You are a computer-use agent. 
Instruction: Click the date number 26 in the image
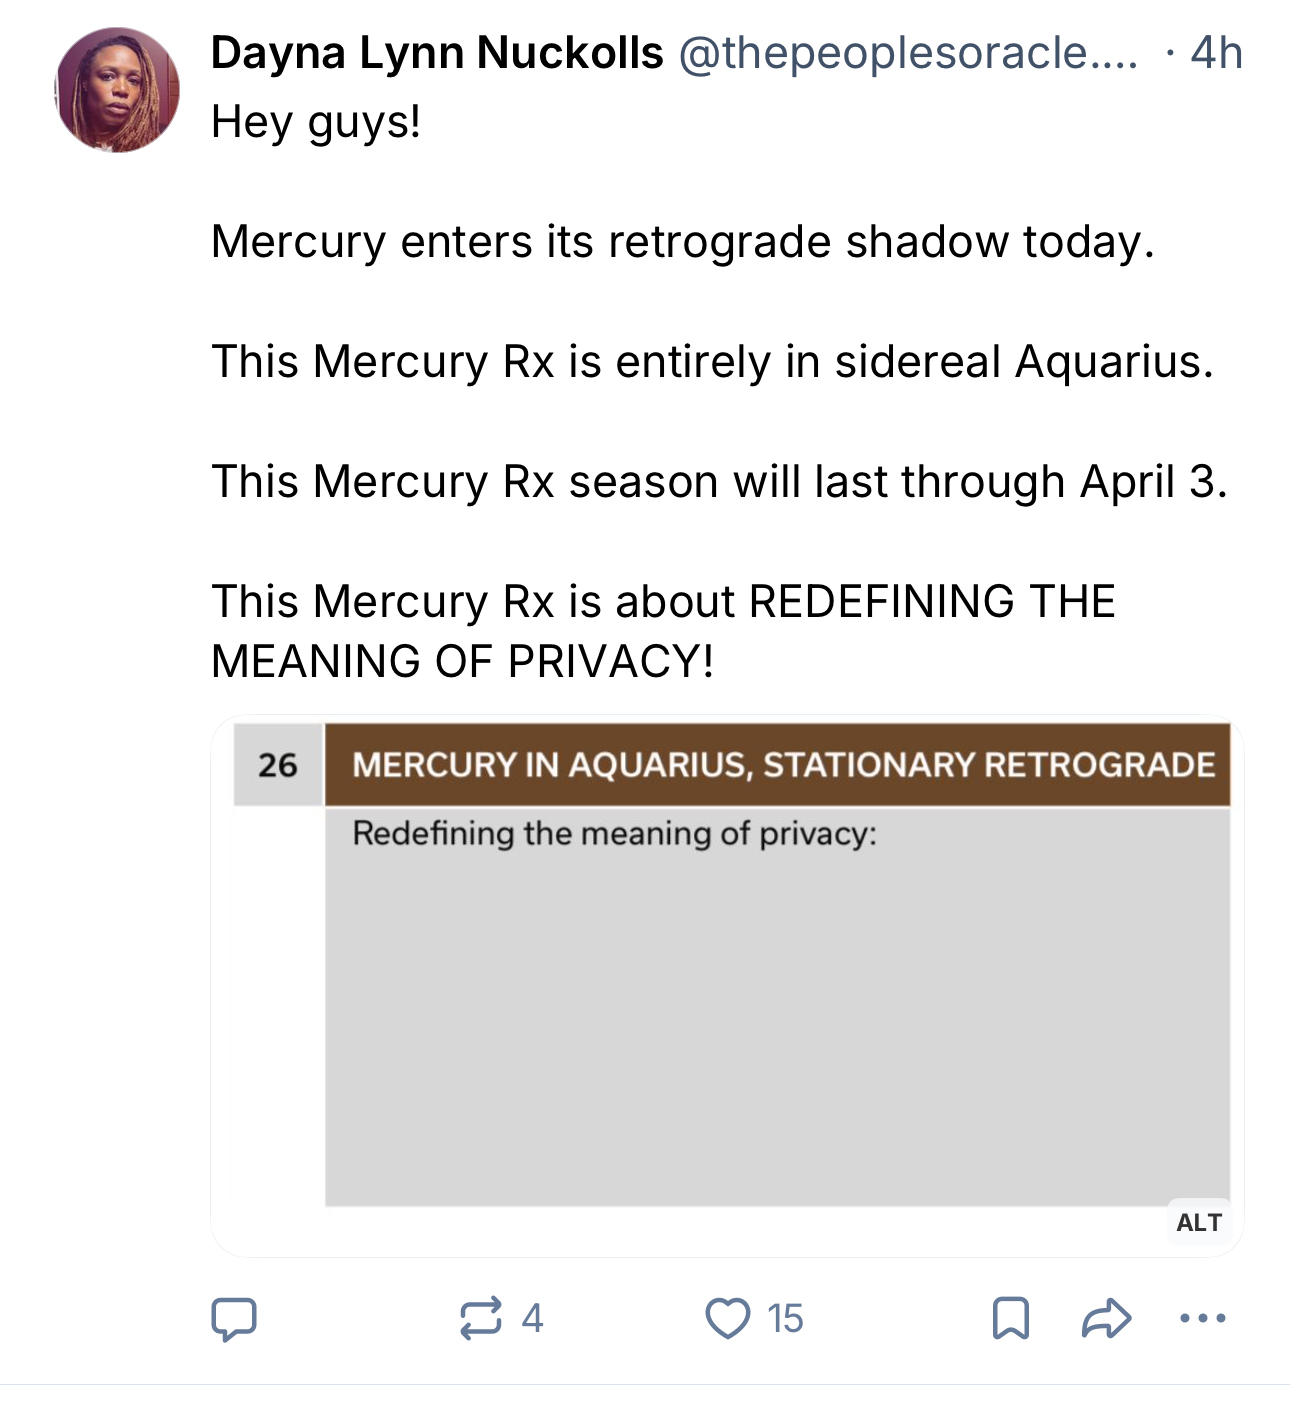pos(278,765)
